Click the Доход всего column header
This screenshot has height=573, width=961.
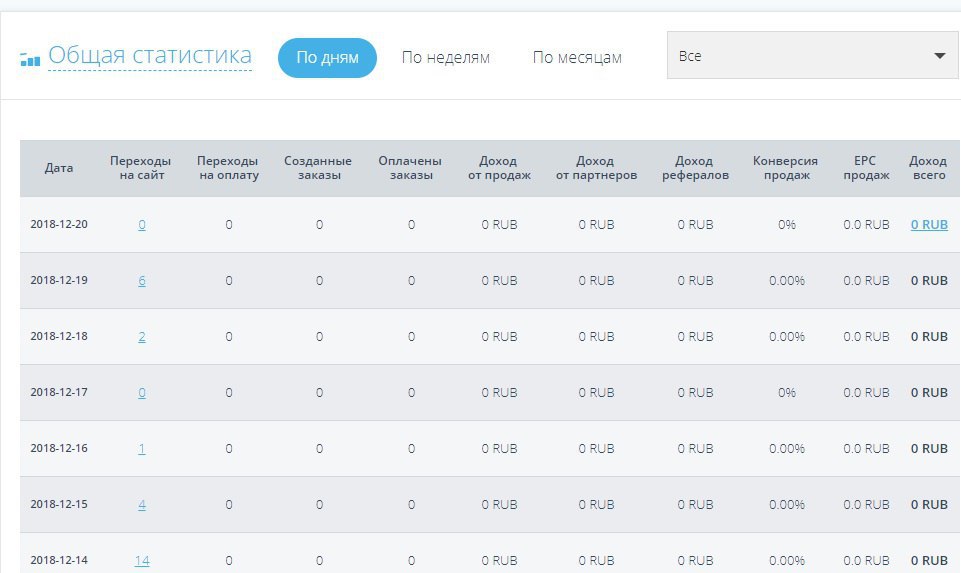point(929,168)
